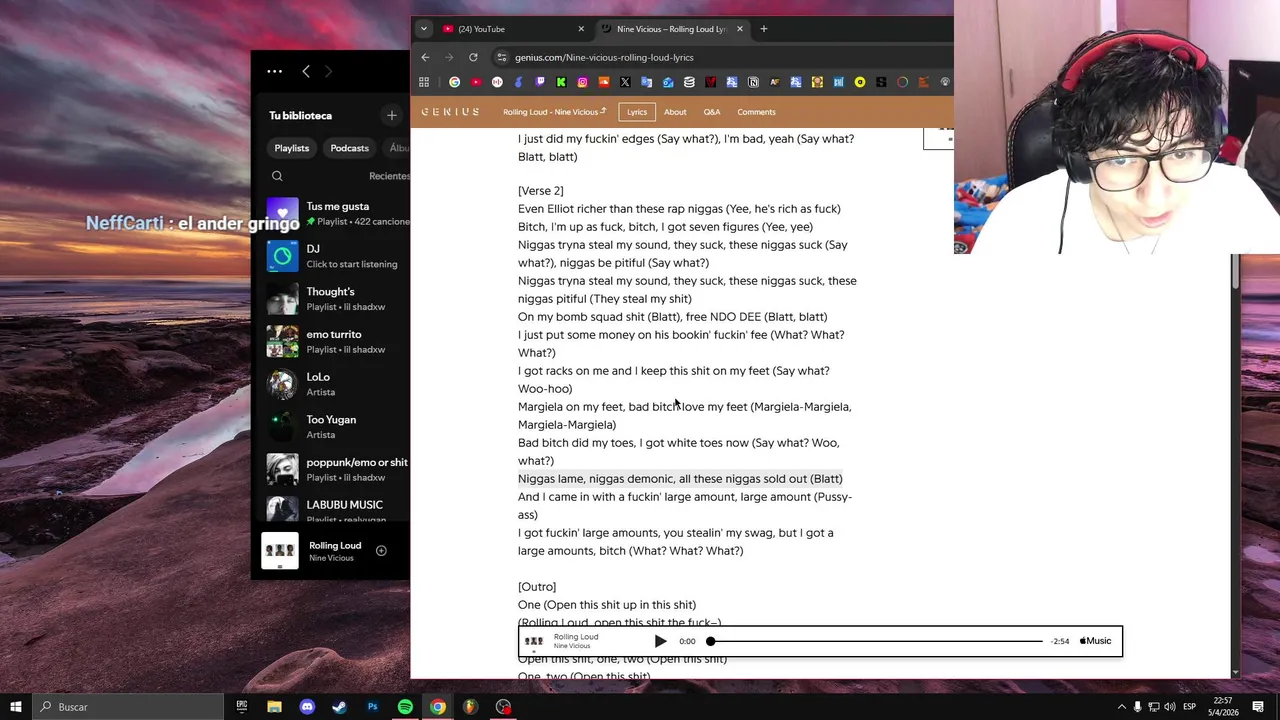Open the Windows Start menu

[x=16, y=707]
